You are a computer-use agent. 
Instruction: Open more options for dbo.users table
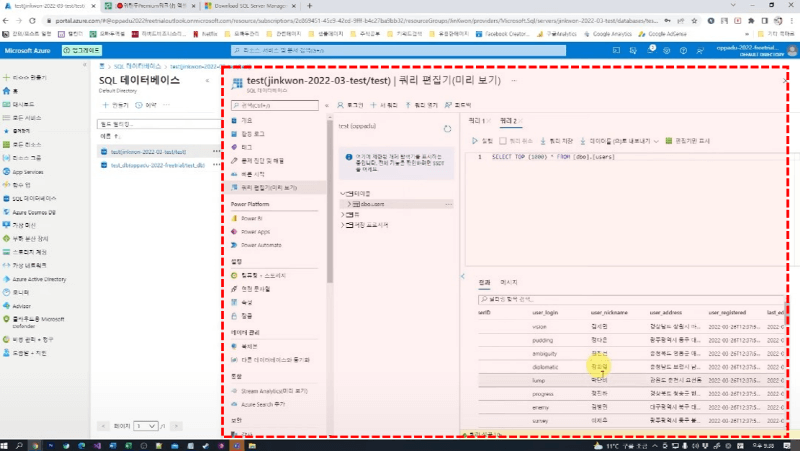tap(448, 204)
